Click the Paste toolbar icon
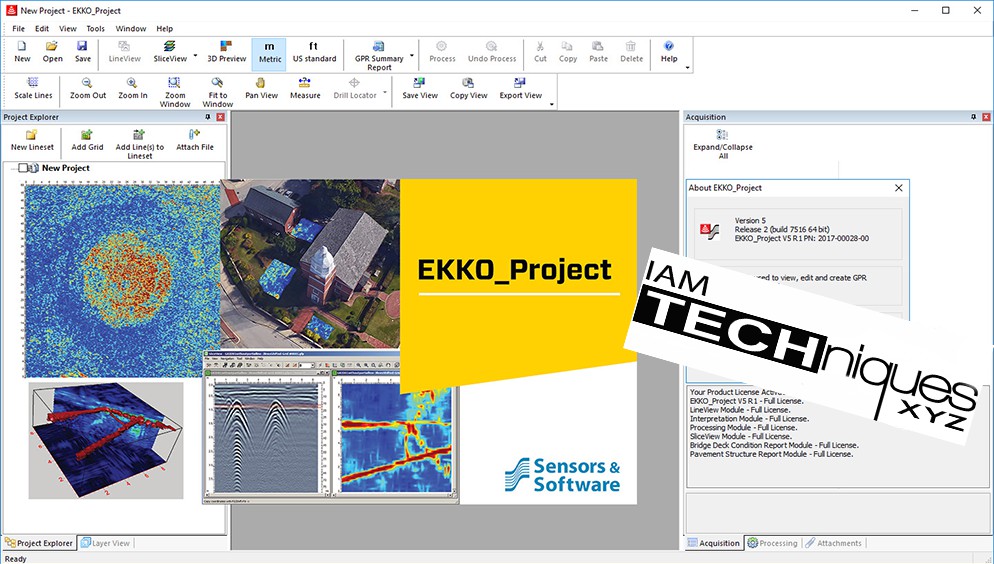994x564 pixels. coord(598,52)
